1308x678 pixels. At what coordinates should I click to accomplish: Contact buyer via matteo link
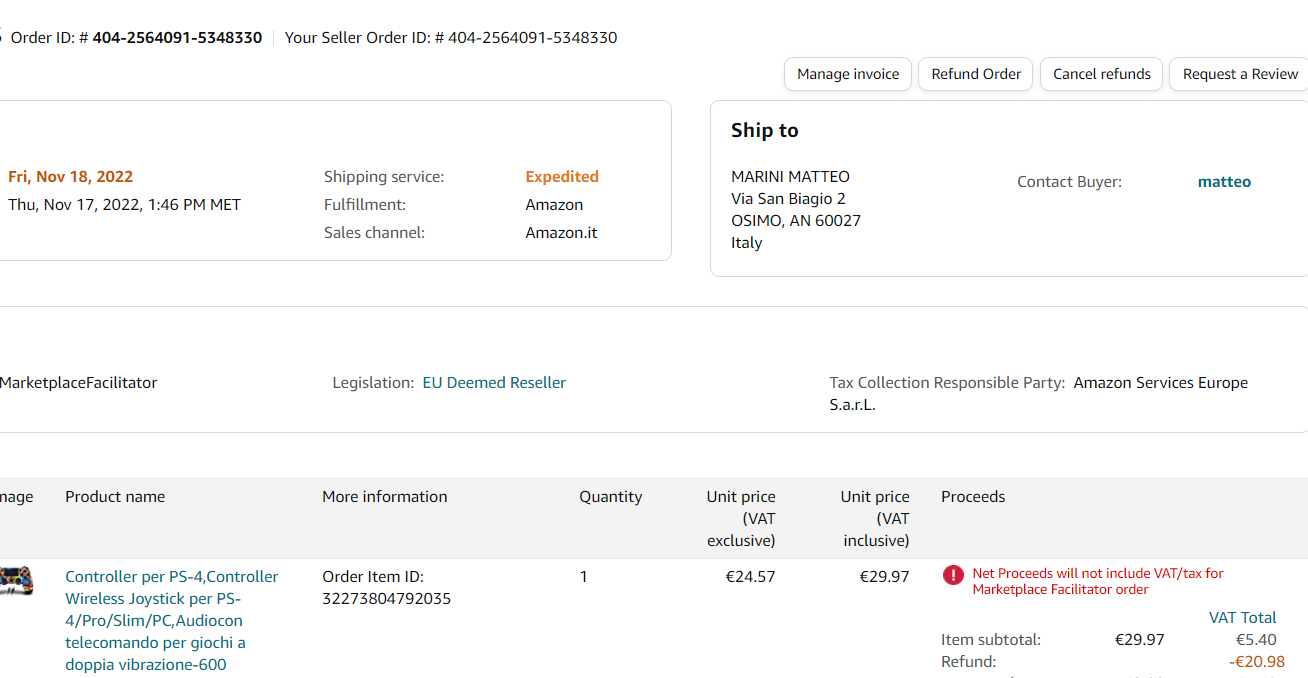tap(1224, 182)
